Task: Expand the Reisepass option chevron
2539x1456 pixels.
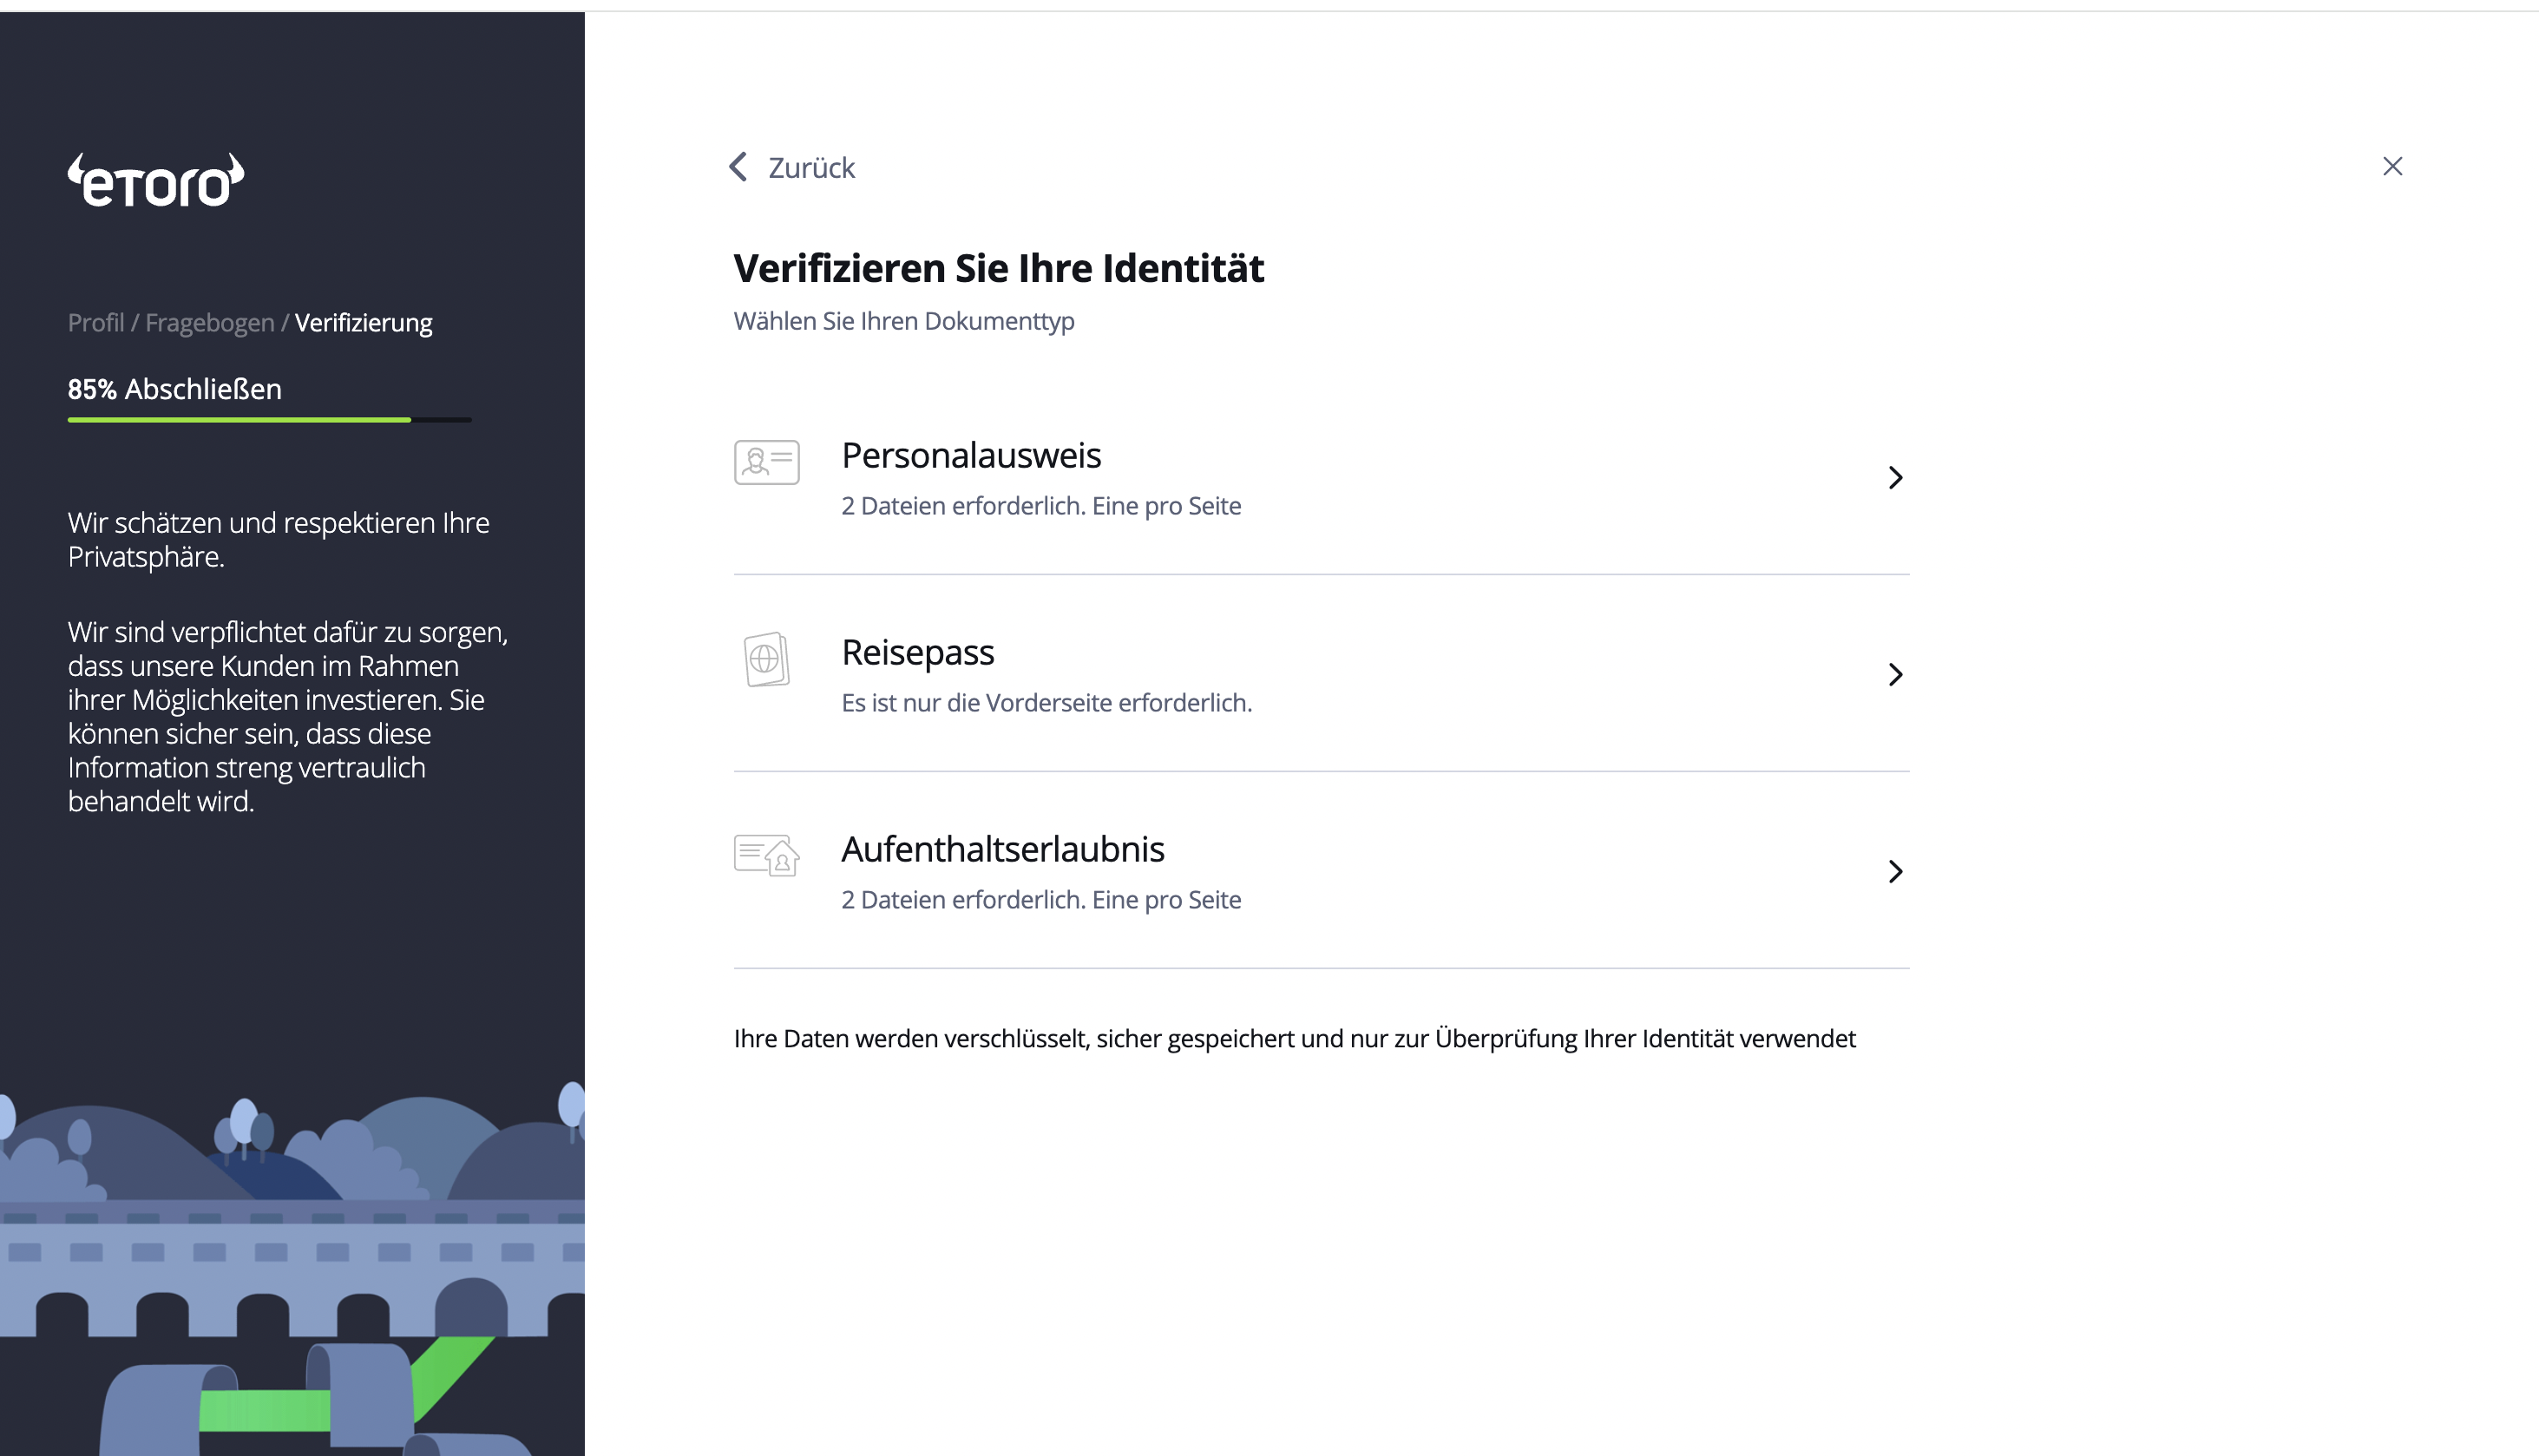Action: 1895,675
